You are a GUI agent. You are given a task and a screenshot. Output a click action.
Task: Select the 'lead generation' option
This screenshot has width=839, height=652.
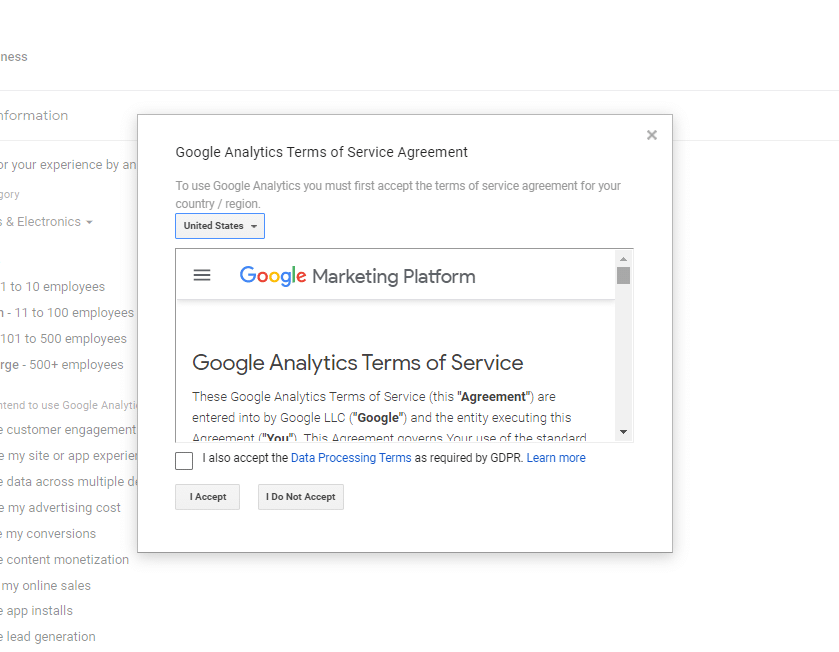(48, 636)
